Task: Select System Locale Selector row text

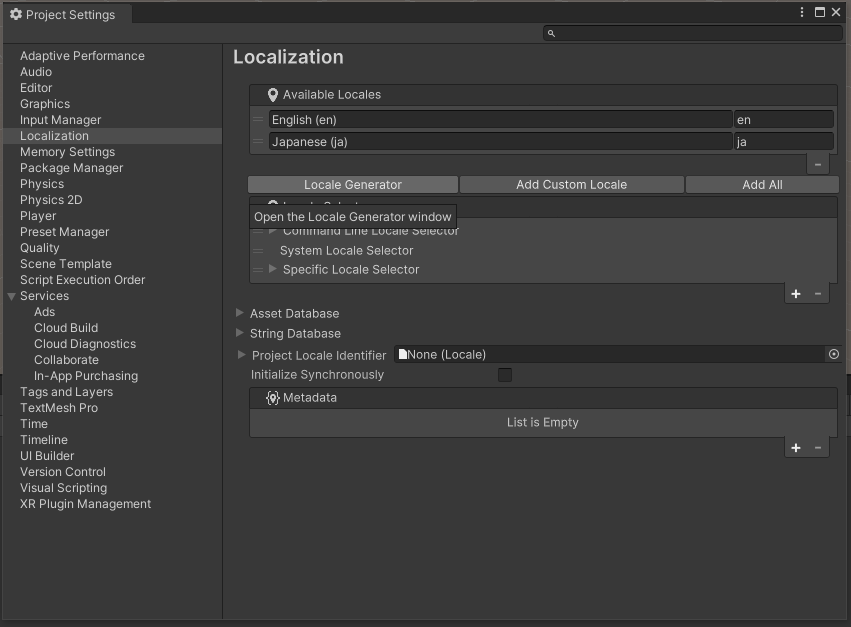Action: click(x=346, y=251)
